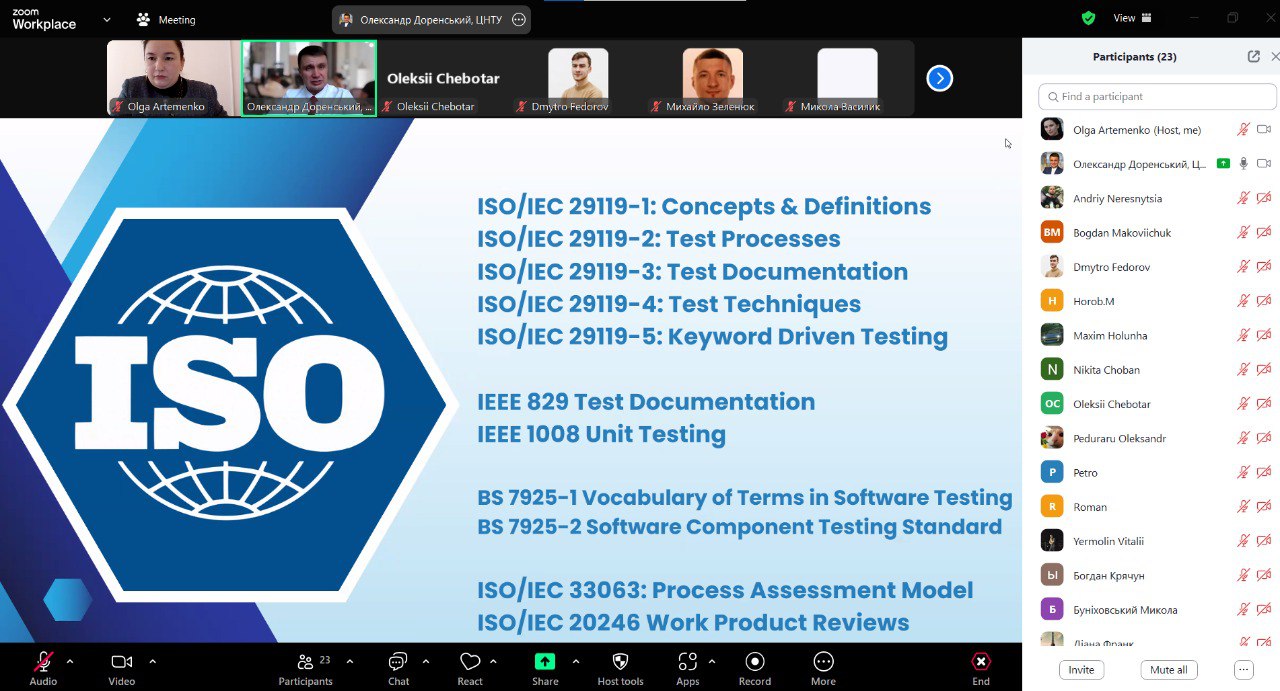Click the BM avatar of Bogdan Makoviichuk
This screenshot has width=1280, height=691.
tap(1052, 232)
